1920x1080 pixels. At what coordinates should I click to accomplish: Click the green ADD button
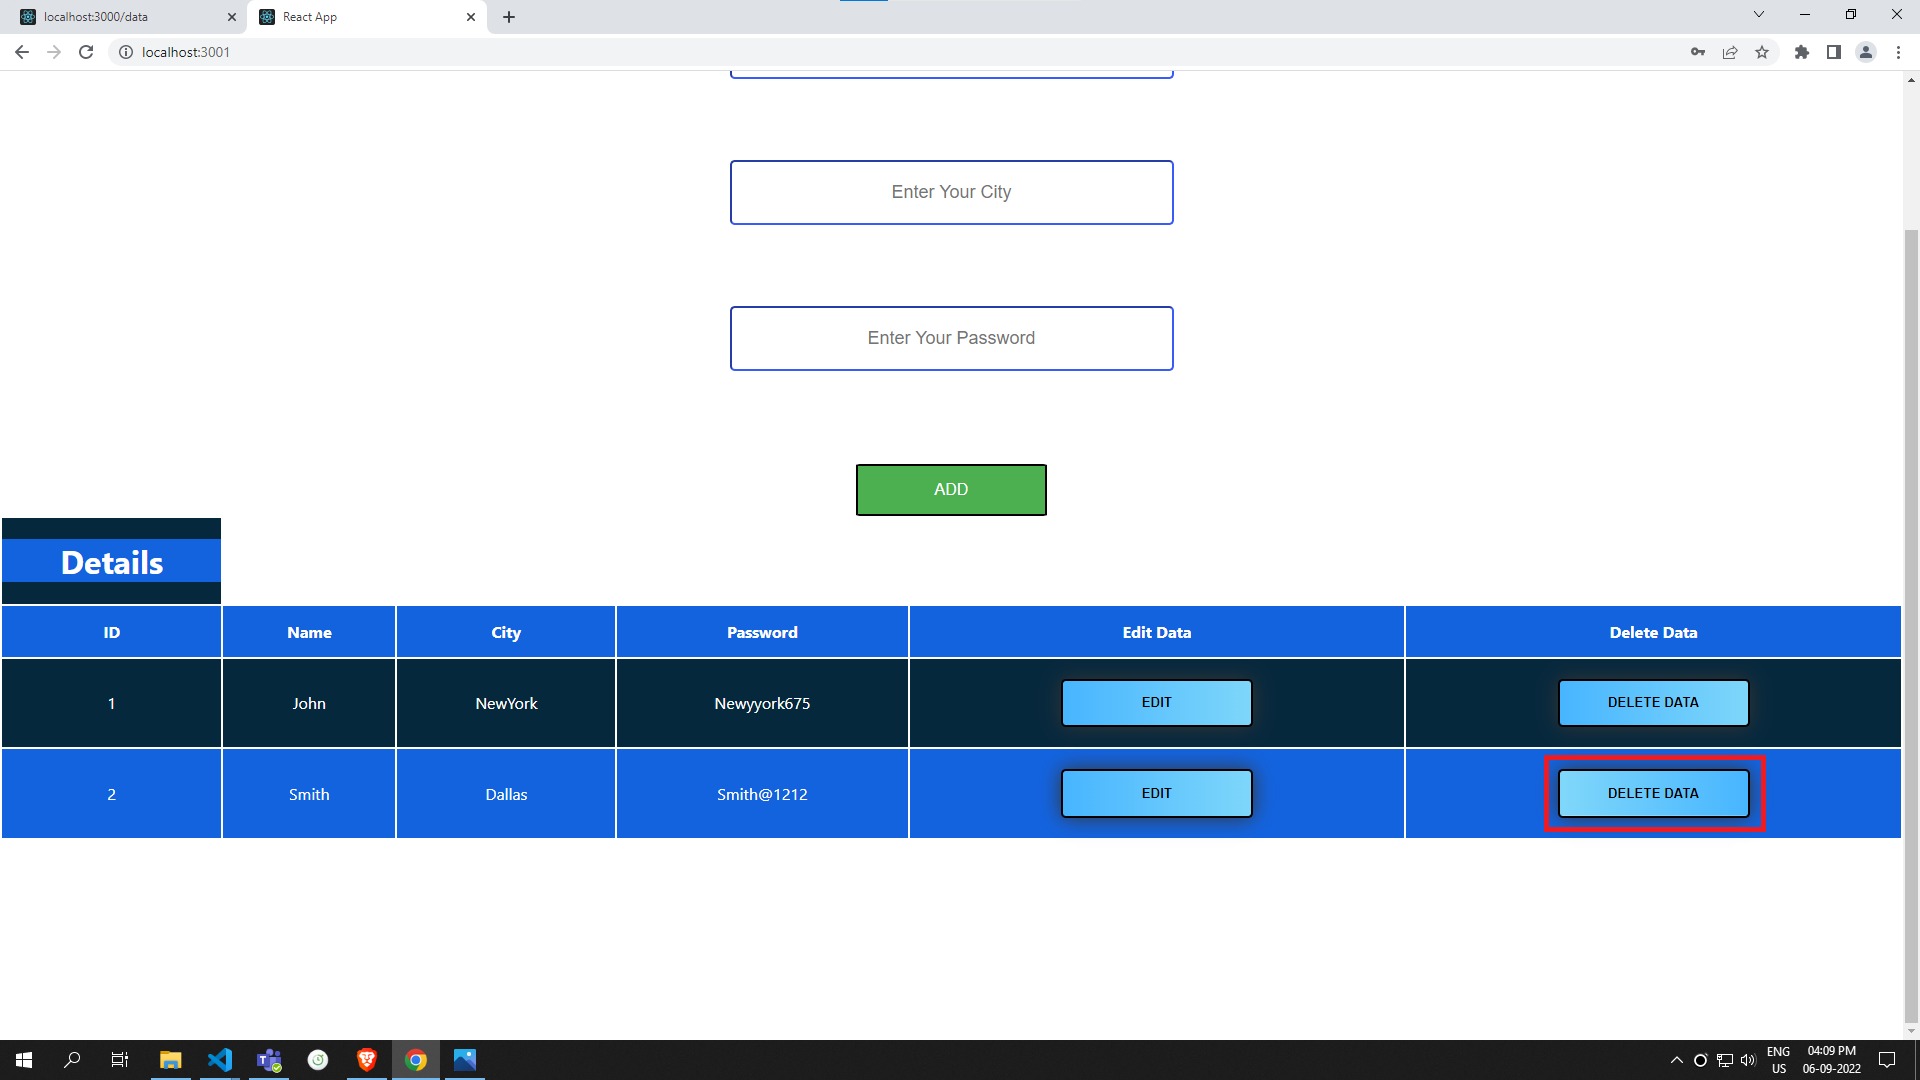coord(950,489)
